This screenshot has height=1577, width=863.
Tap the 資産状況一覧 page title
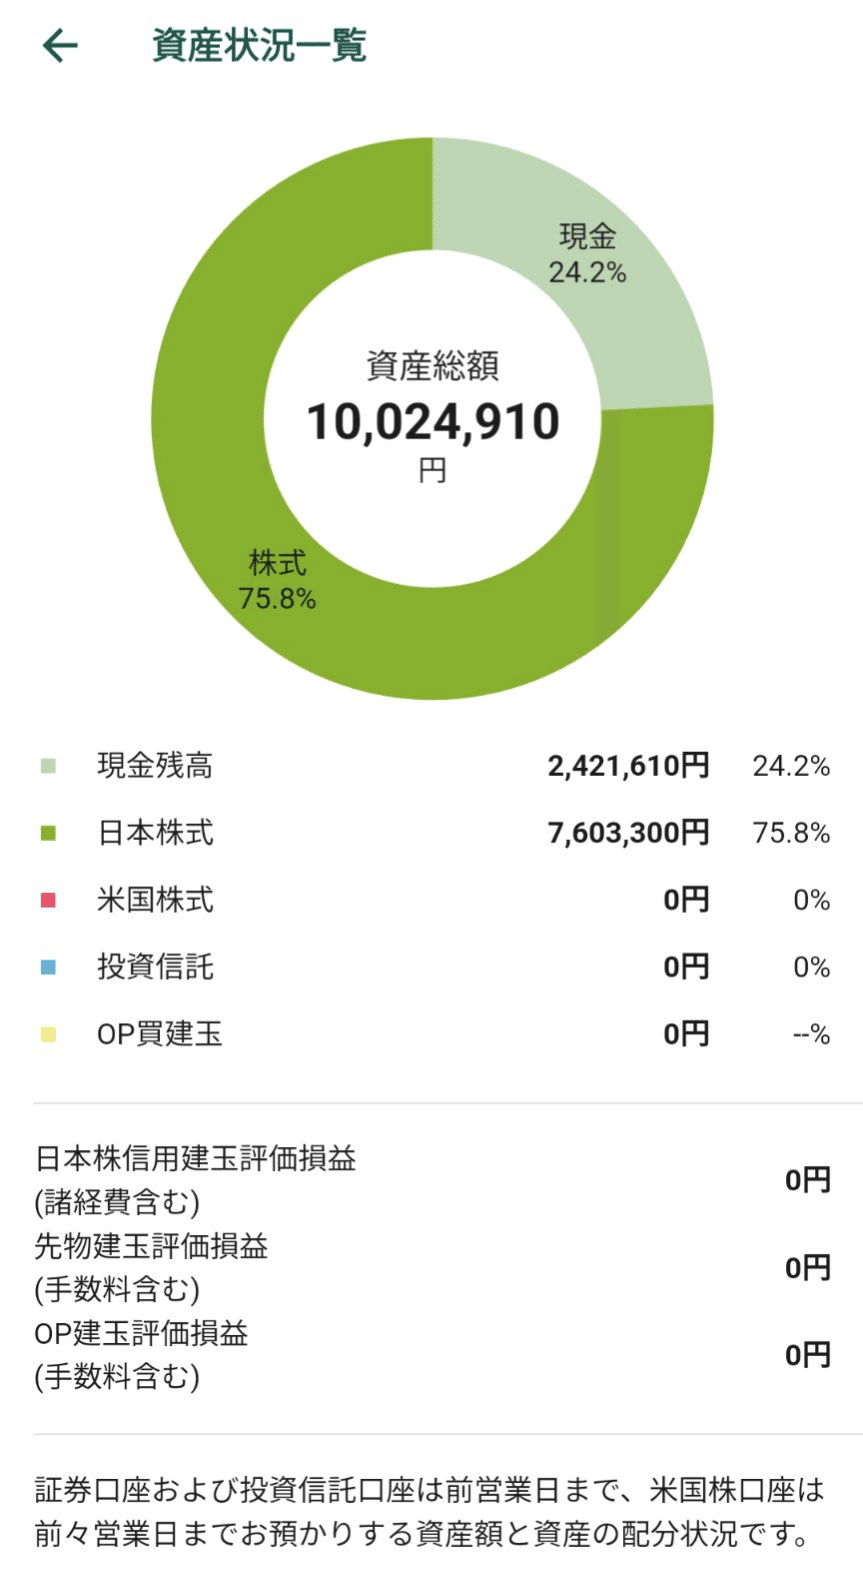point(259,46)
